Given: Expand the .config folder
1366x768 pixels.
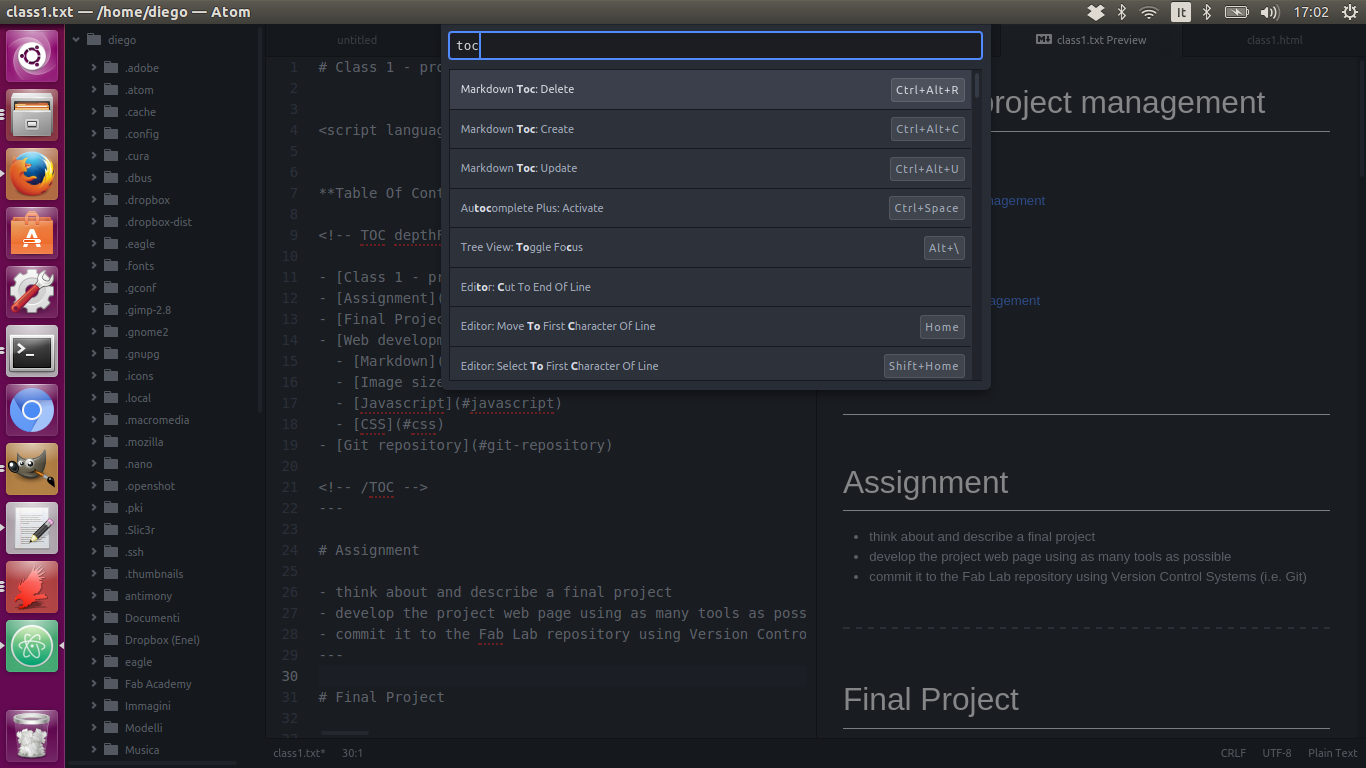Looking at the screenshot, I should [x=94, y=134].
